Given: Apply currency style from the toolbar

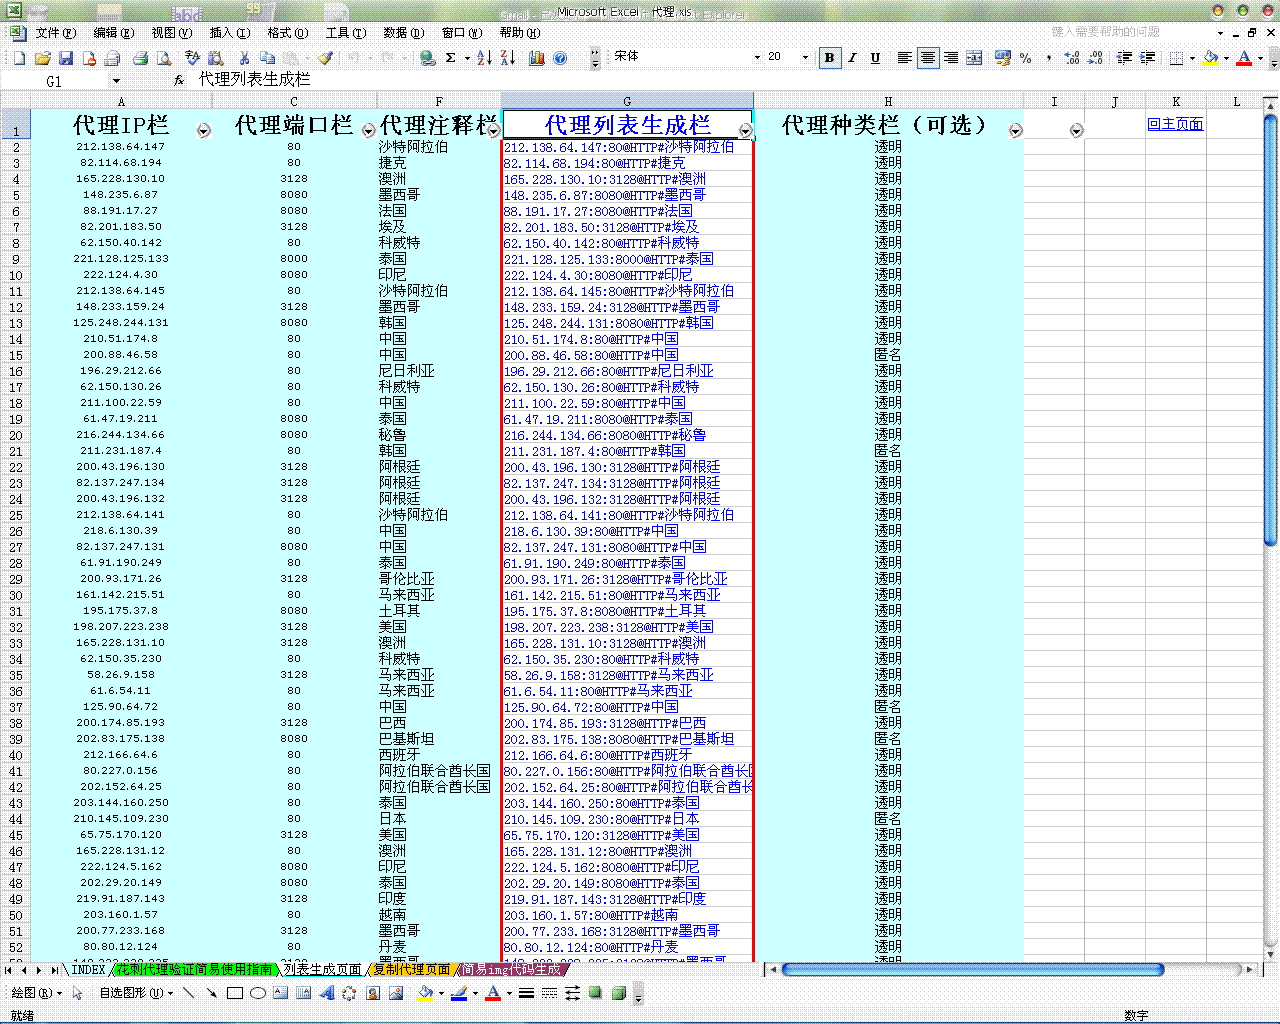Looking at the screenshot, I should (1003, 58).
